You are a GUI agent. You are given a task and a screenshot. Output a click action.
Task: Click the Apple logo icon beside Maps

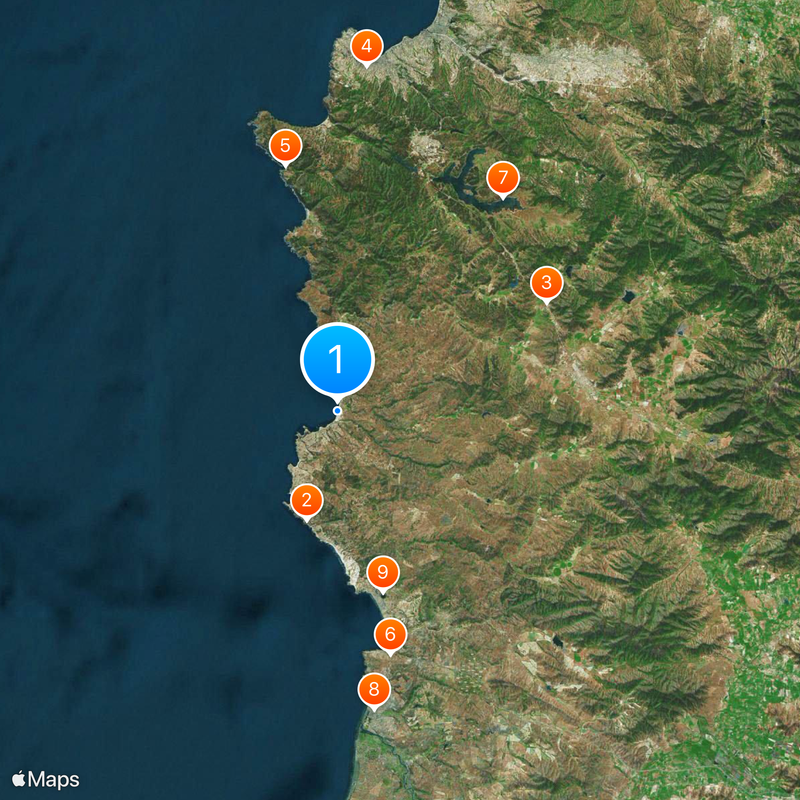tap(19, 779)
